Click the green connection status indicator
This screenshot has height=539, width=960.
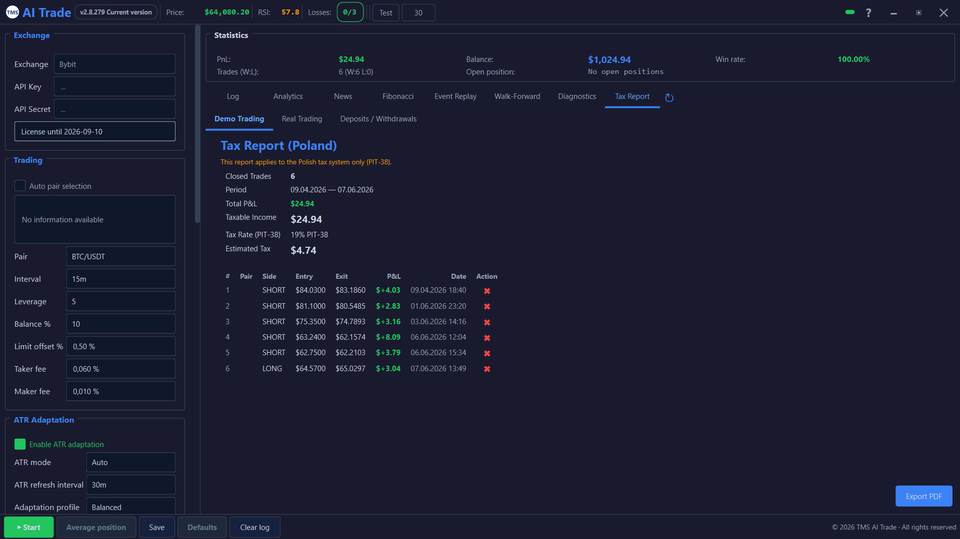point(850,12)
